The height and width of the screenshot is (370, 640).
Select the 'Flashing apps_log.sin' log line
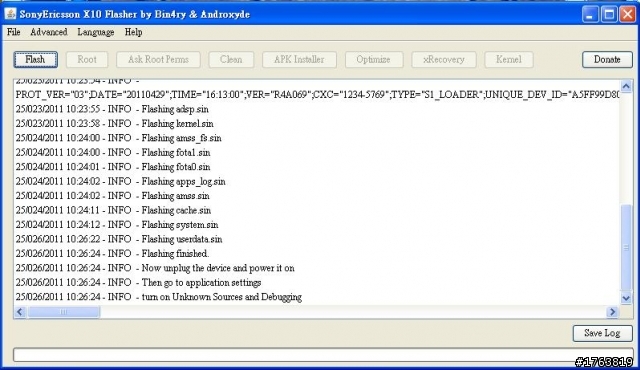[x=121, y=182]
